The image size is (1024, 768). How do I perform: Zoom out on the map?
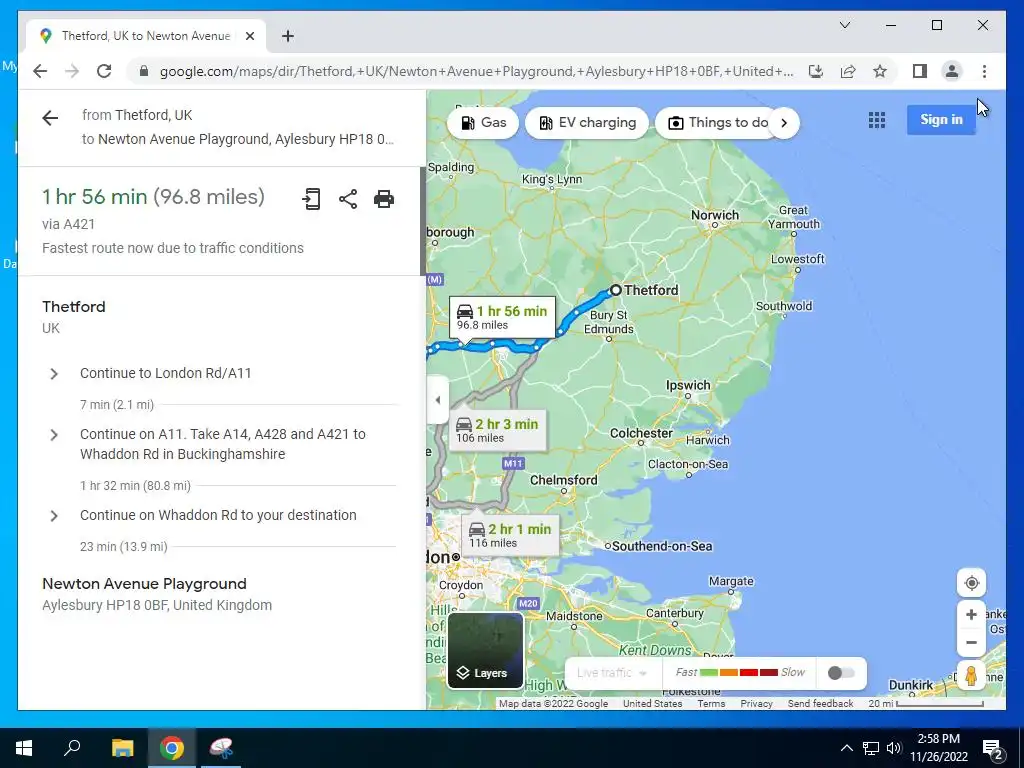(x=971, y=643)
